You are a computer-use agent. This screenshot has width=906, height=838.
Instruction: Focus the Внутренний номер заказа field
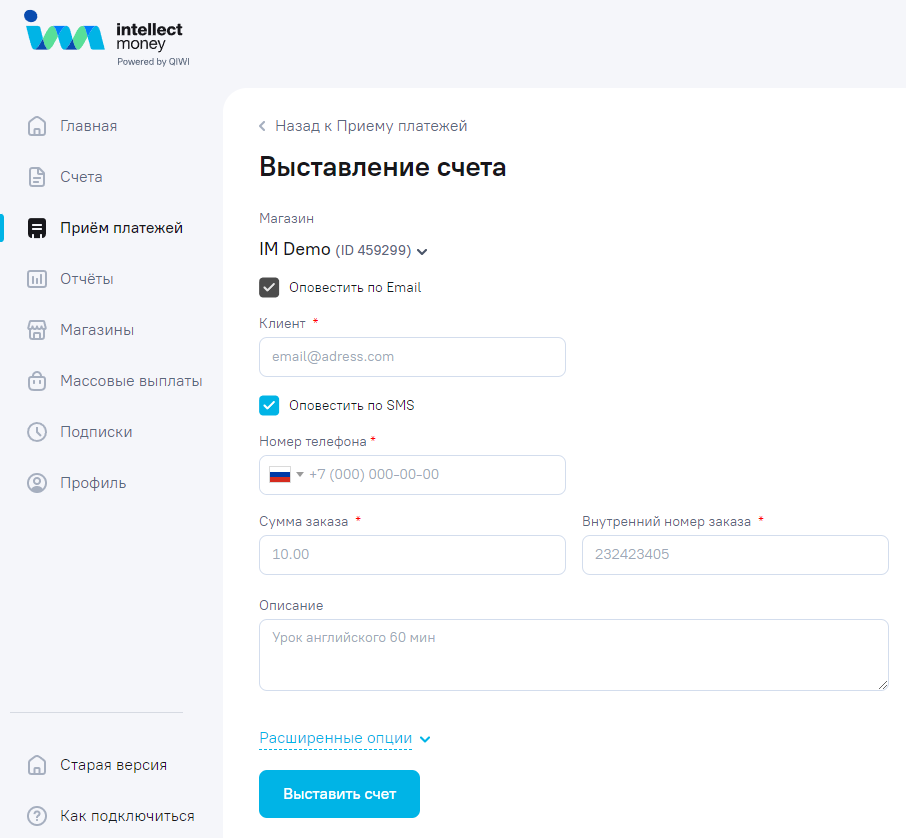[735, 555]
